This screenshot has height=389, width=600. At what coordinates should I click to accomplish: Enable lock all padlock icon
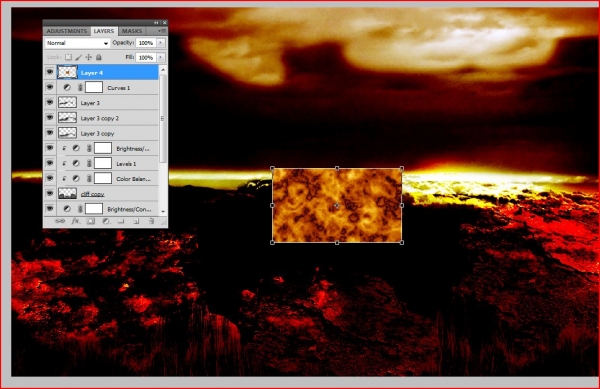99,57
